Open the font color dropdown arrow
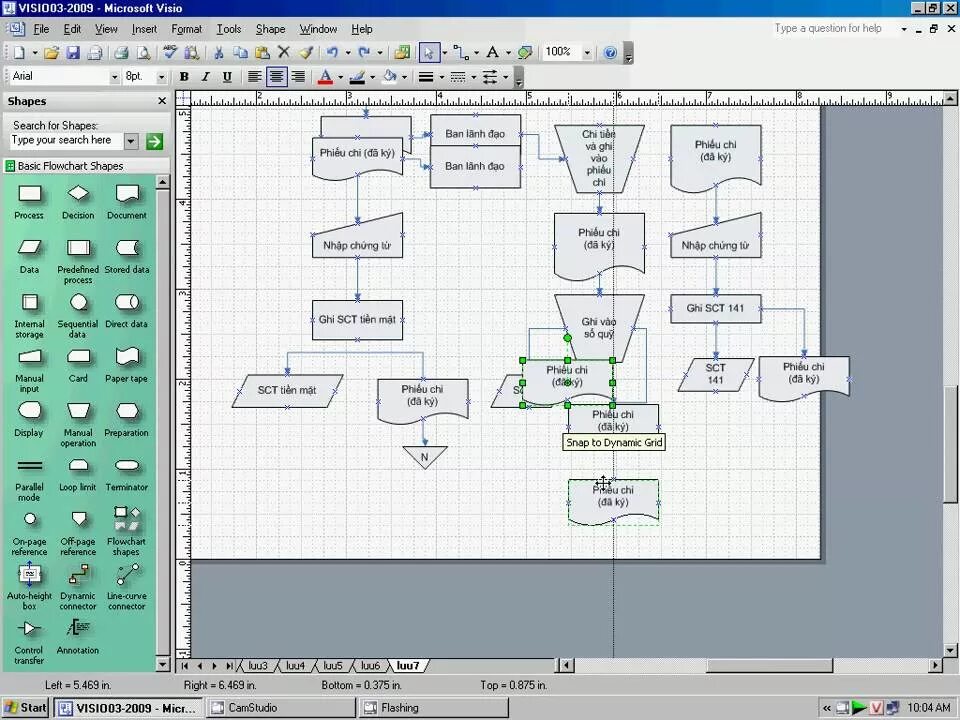Image resolution: width=960 pixels, height=720 pixels. pos(340,77)
